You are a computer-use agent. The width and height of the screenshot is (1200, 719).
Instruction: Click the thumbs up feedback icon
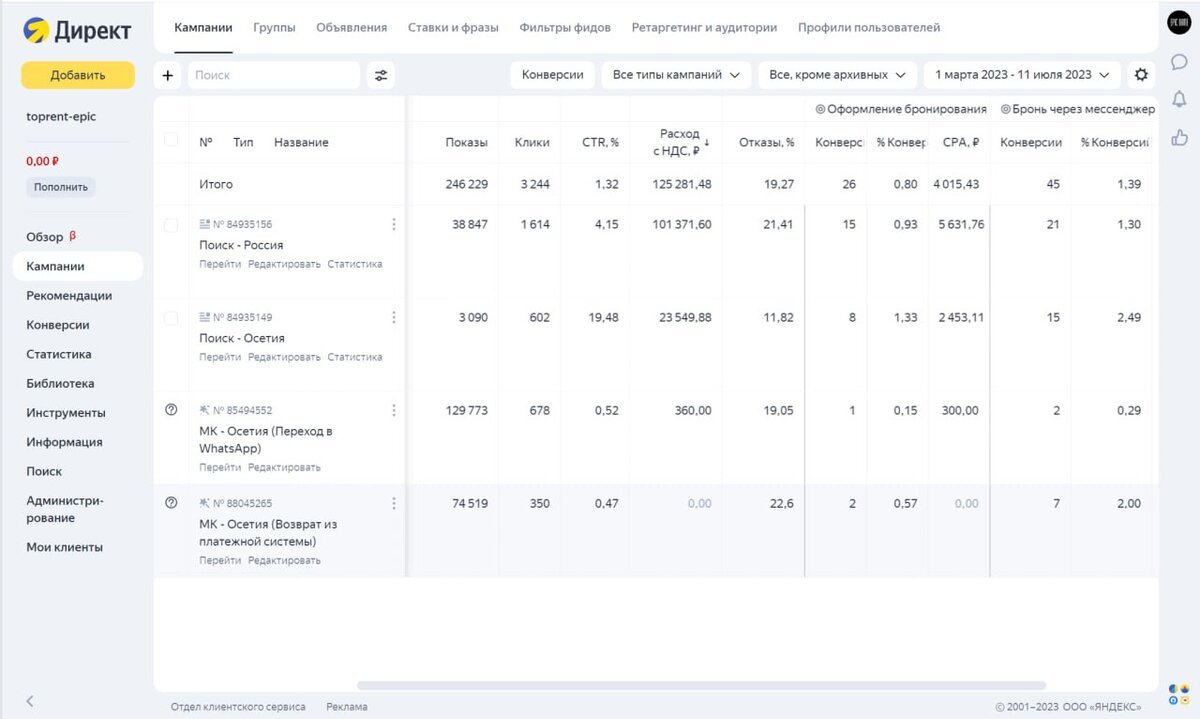pyautogui.click(x=1179, y=137)
